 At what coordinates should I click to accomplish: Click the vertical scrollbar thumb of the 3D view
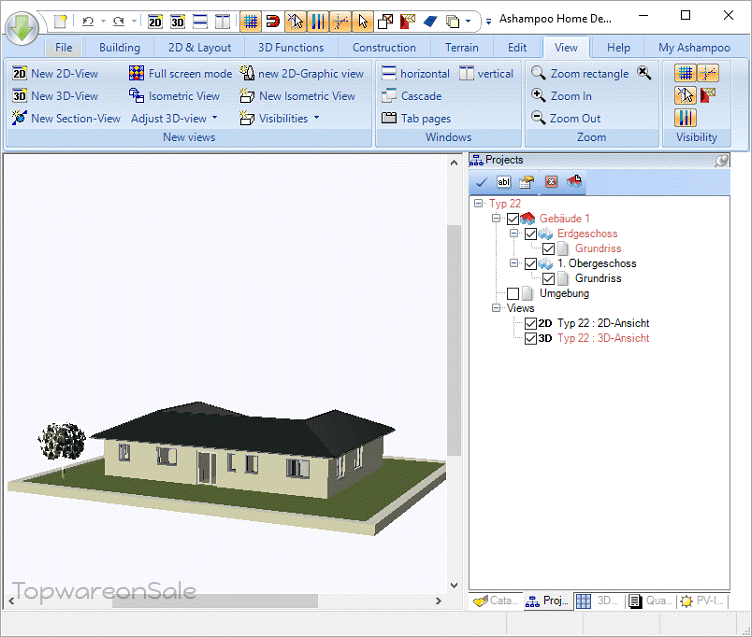tap(454, 340)
